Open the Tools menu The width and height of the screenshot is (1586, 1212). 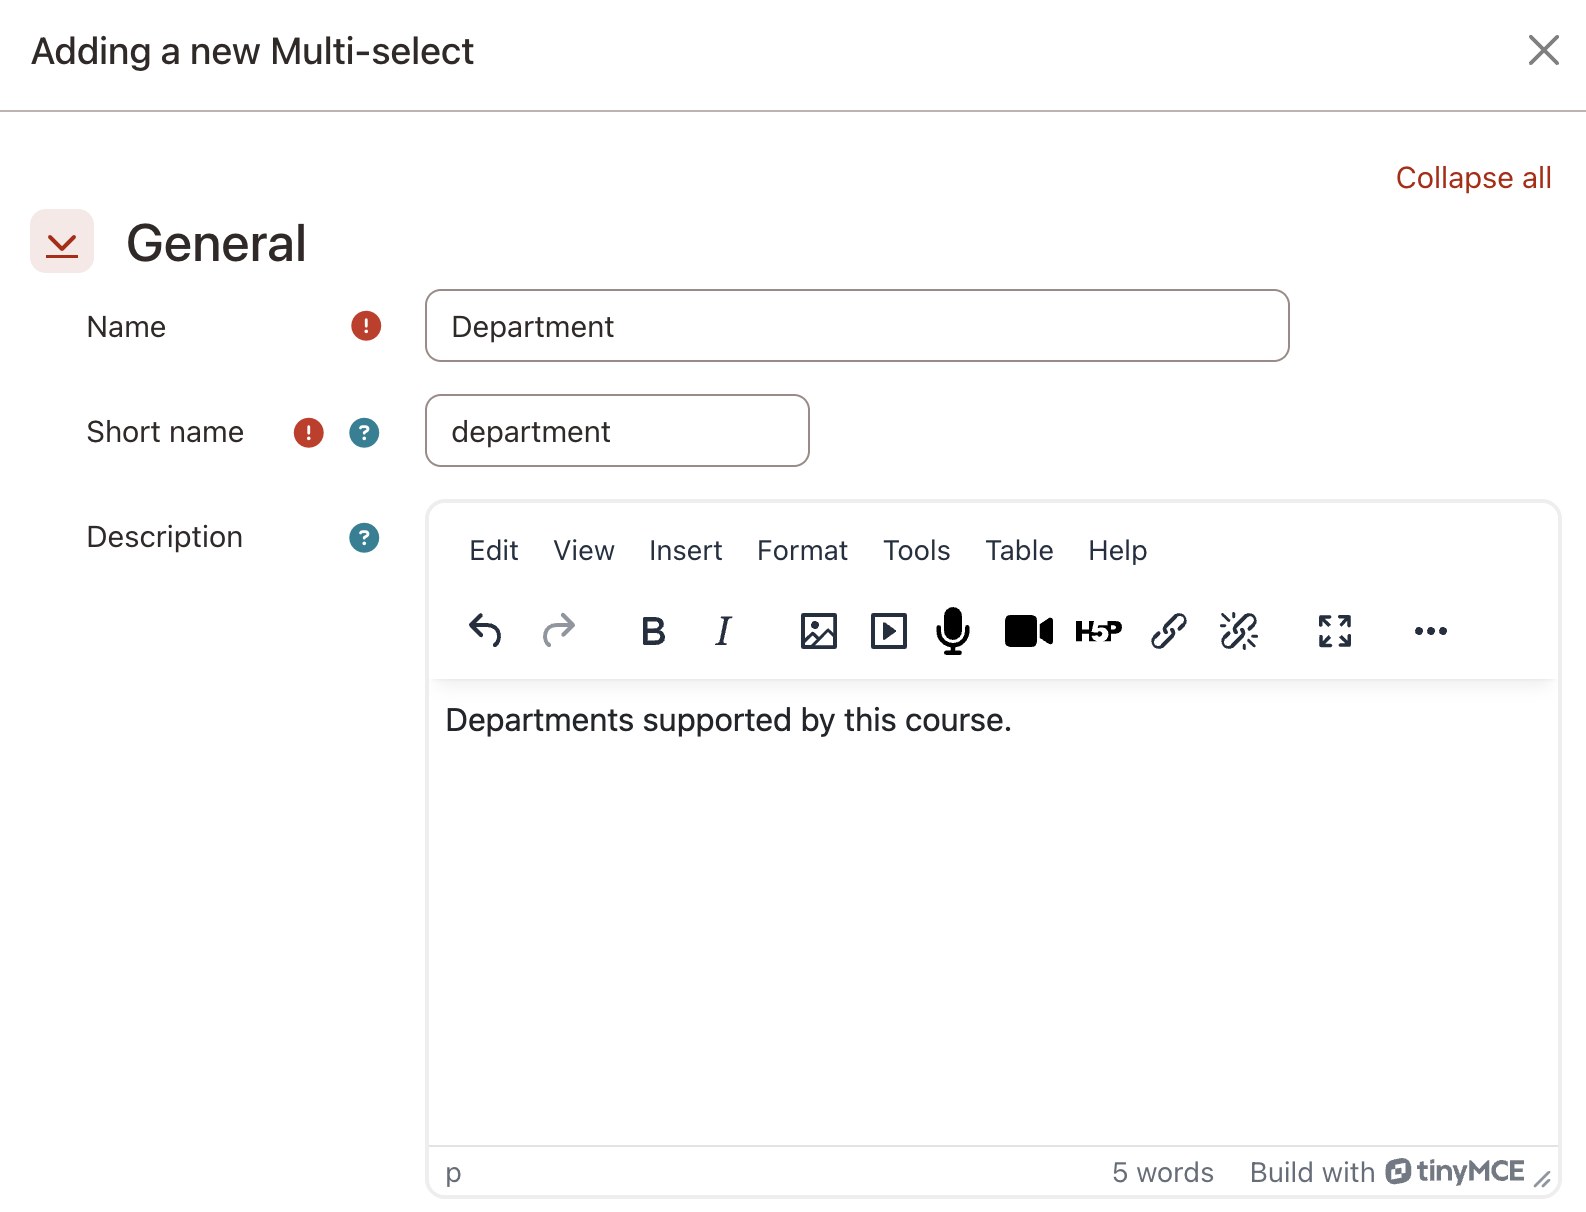[916, 551]
